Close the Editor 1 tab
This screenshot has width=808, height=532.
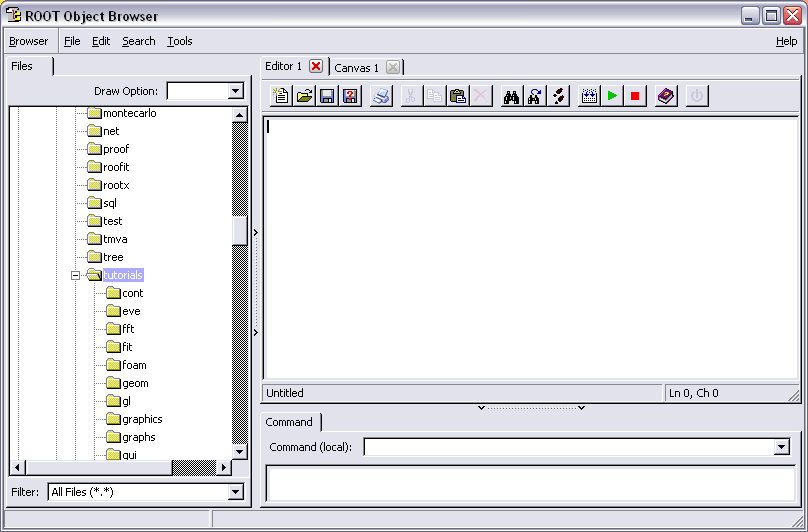[316, 66]
